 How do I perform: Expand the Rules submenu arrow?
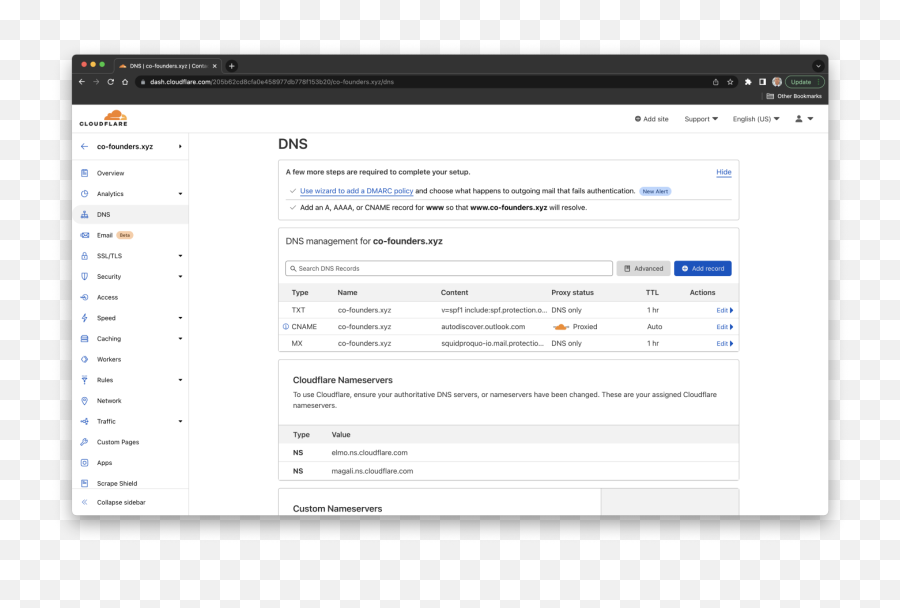click(x=180, y=379)
